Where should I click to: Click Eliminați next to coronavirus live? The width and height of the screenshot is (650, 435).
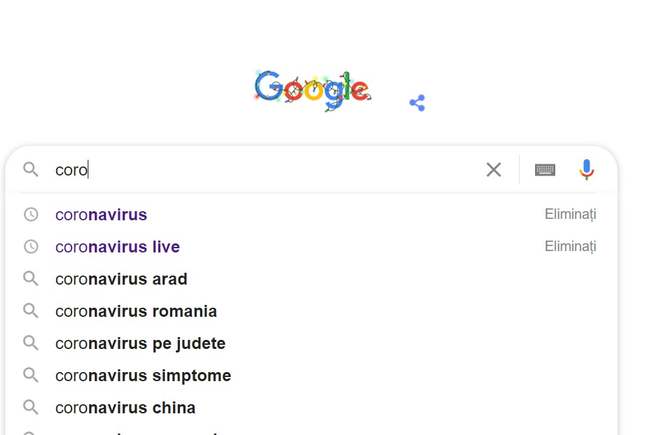570,246
